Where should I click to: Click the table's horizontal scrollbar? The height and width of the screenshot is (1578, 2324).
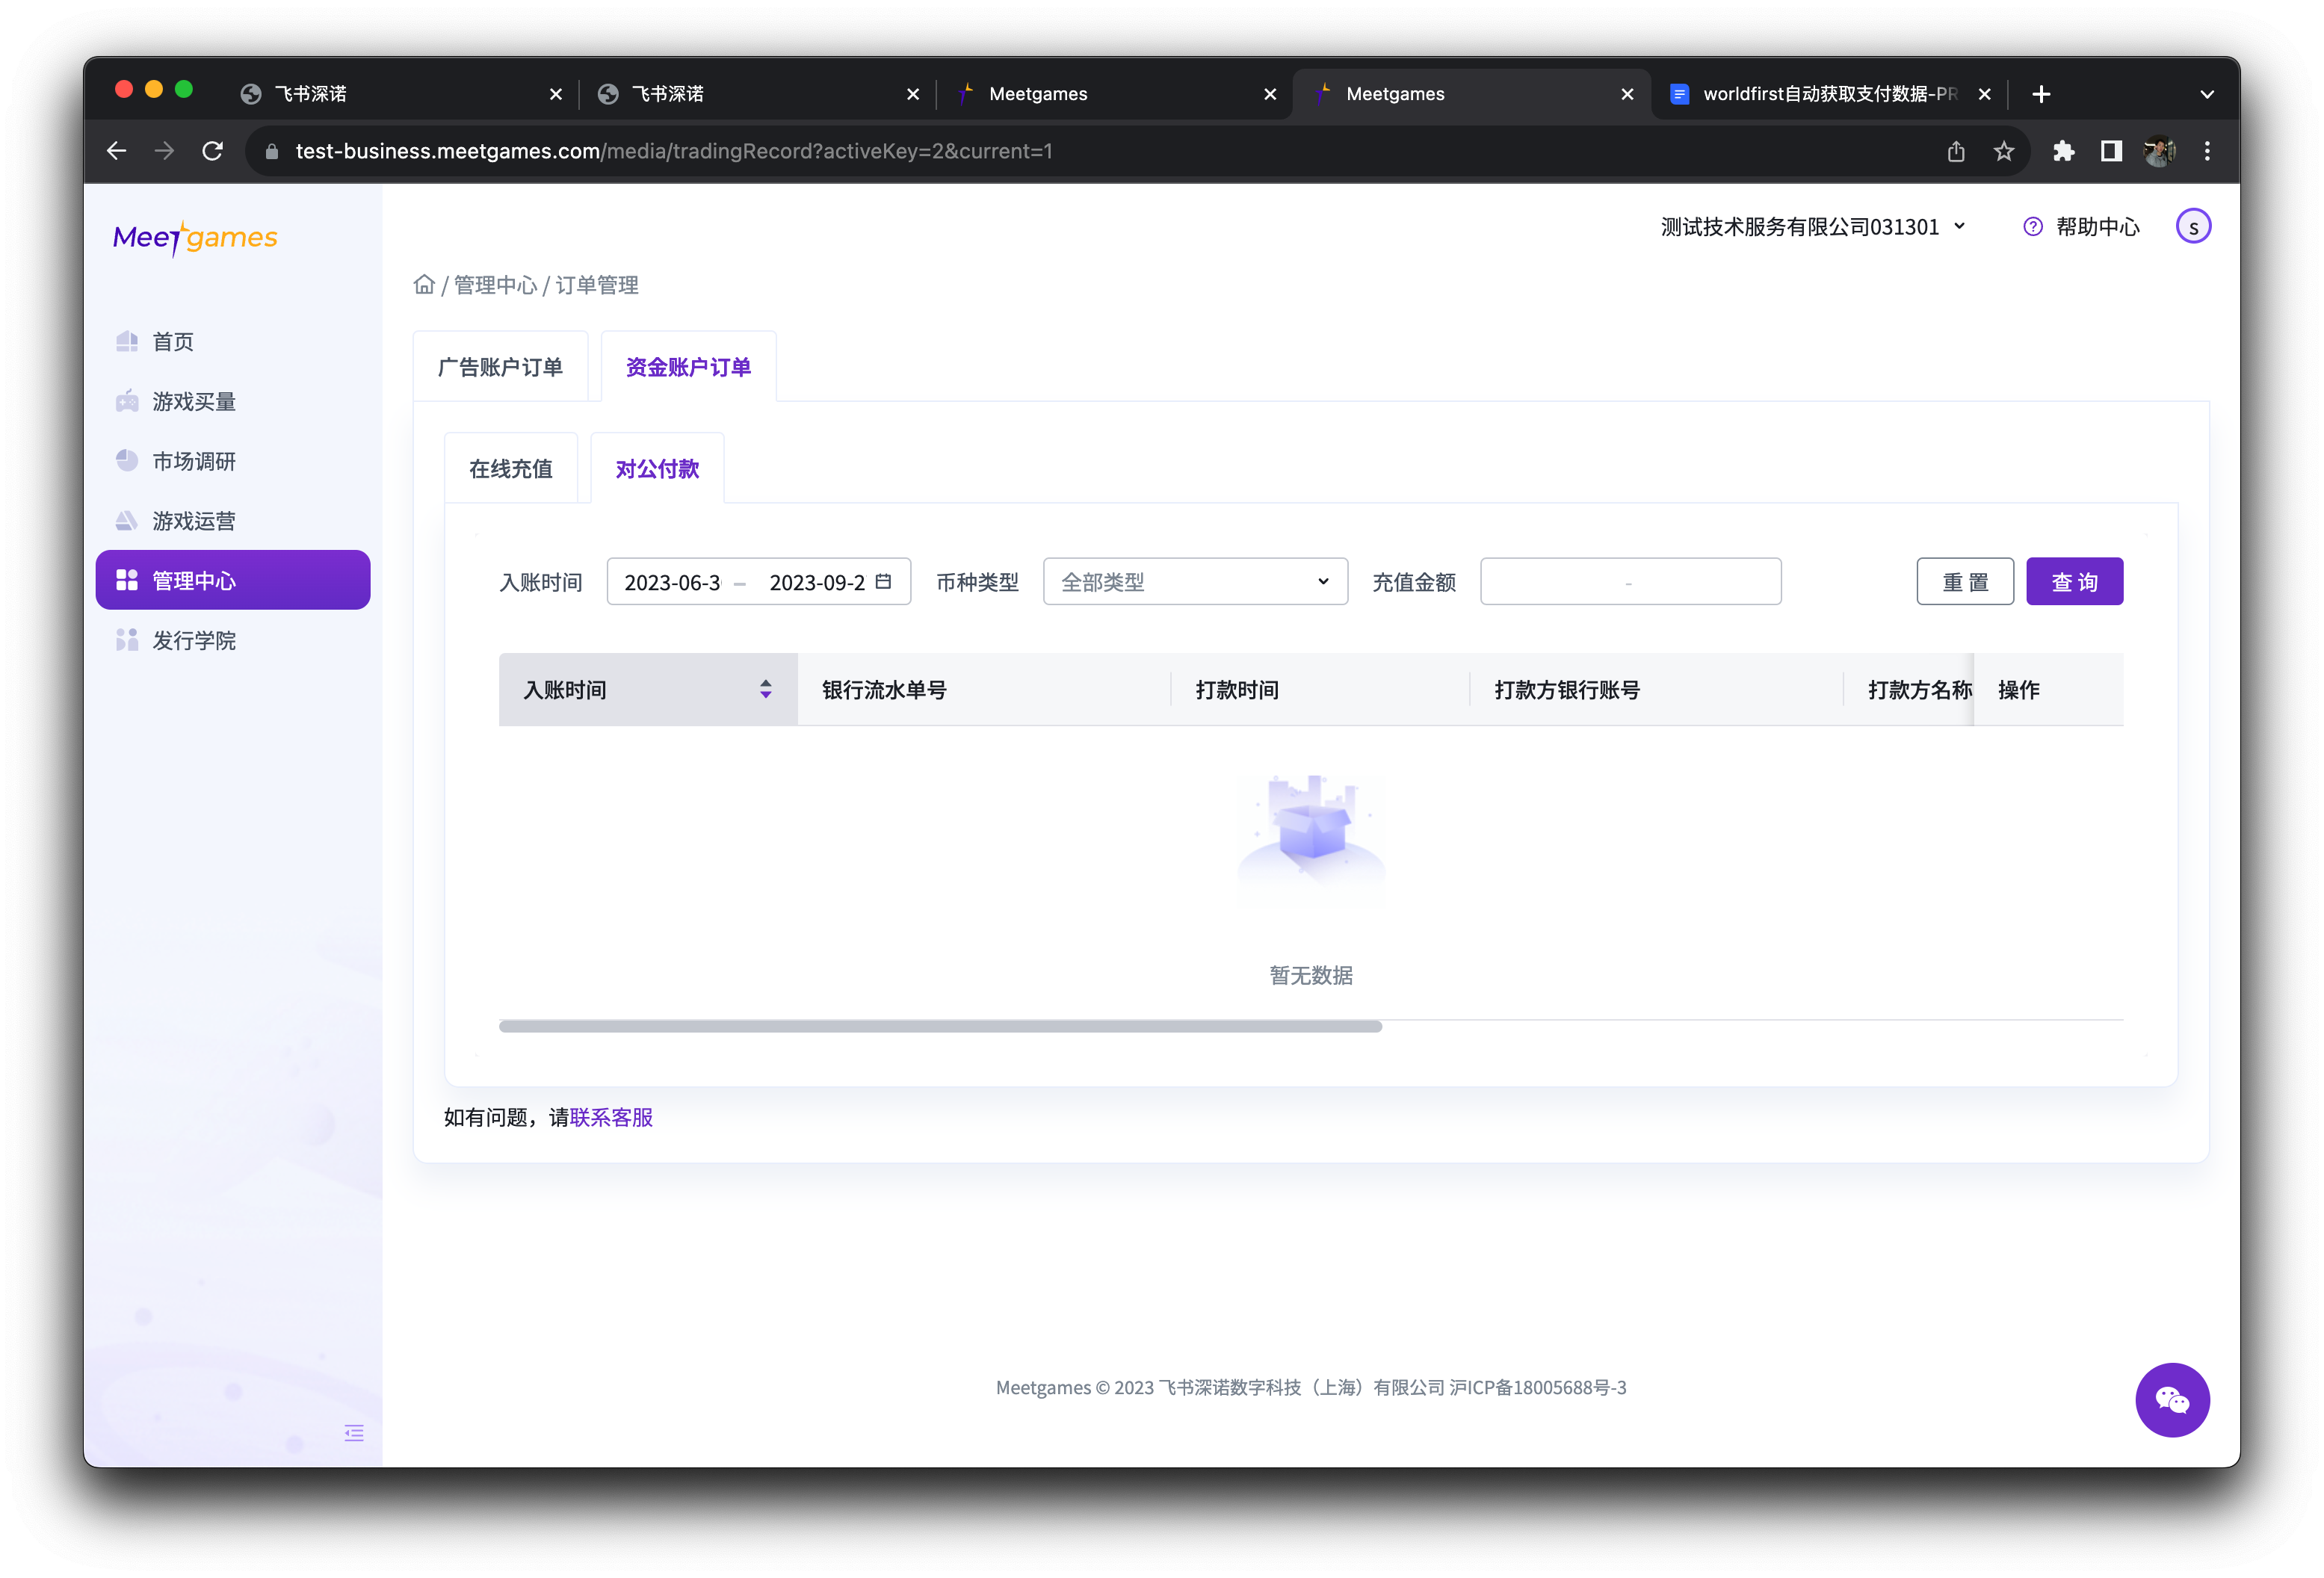point(940,1026)
